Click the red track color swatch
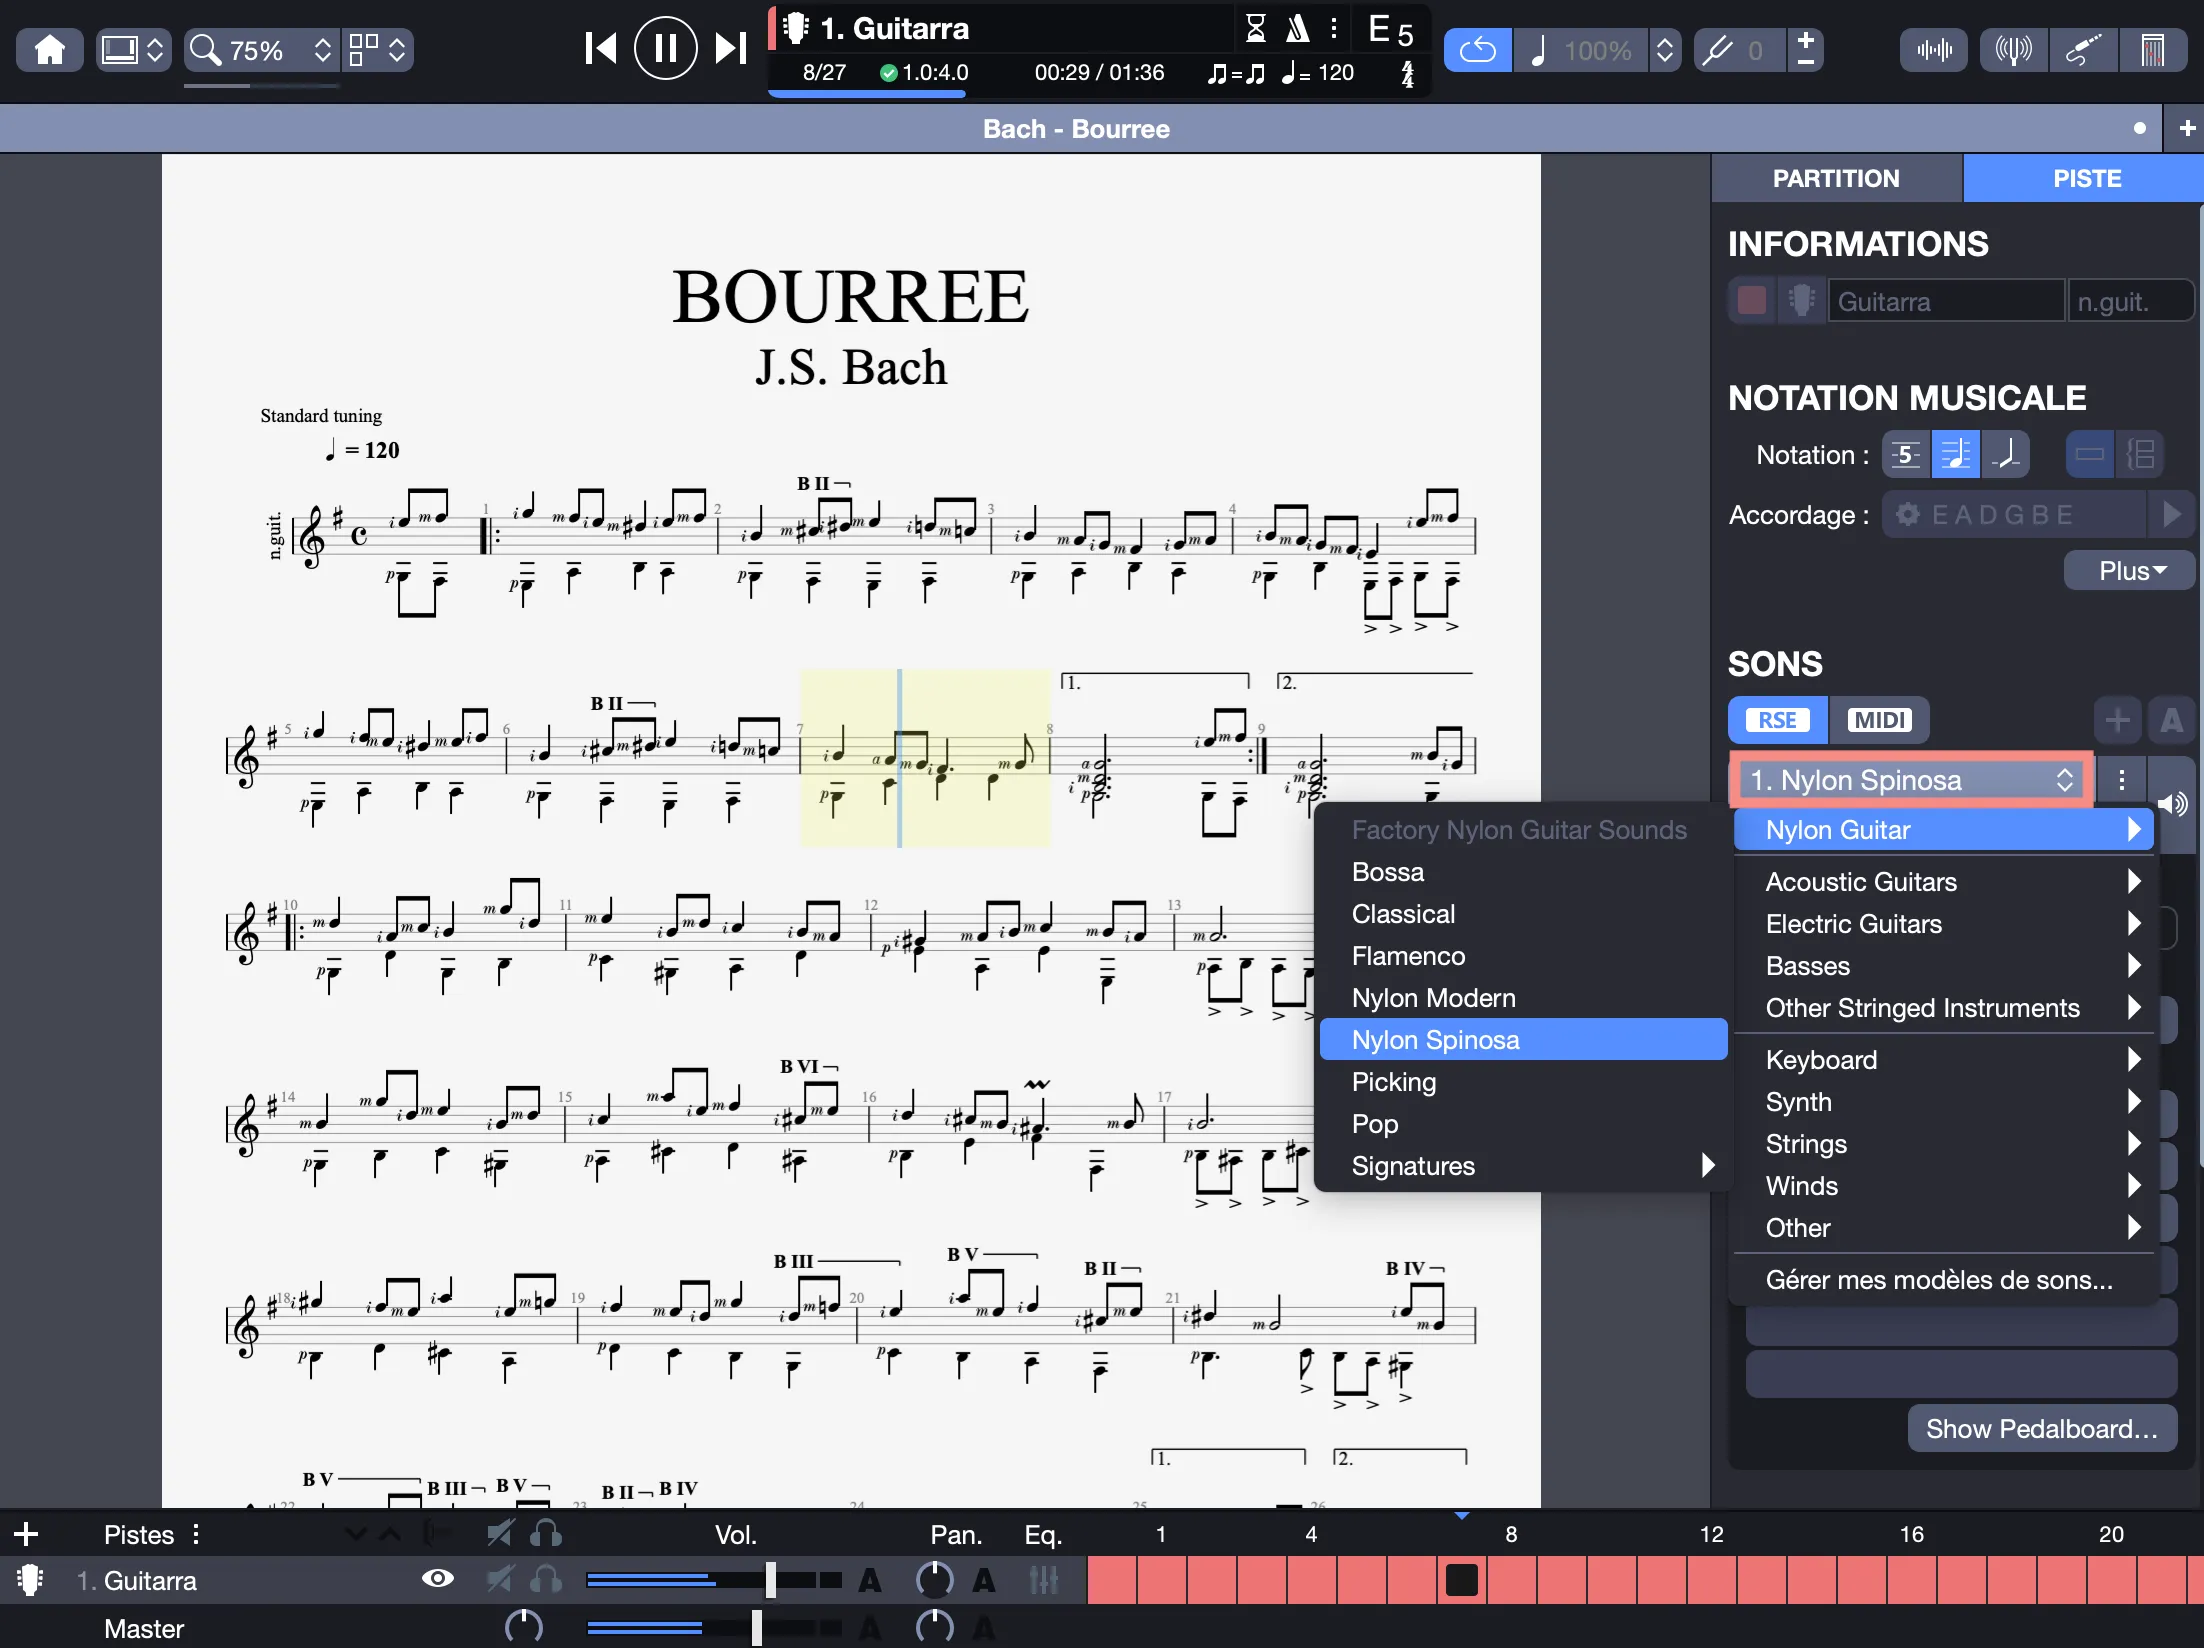 click(1751, 300)
